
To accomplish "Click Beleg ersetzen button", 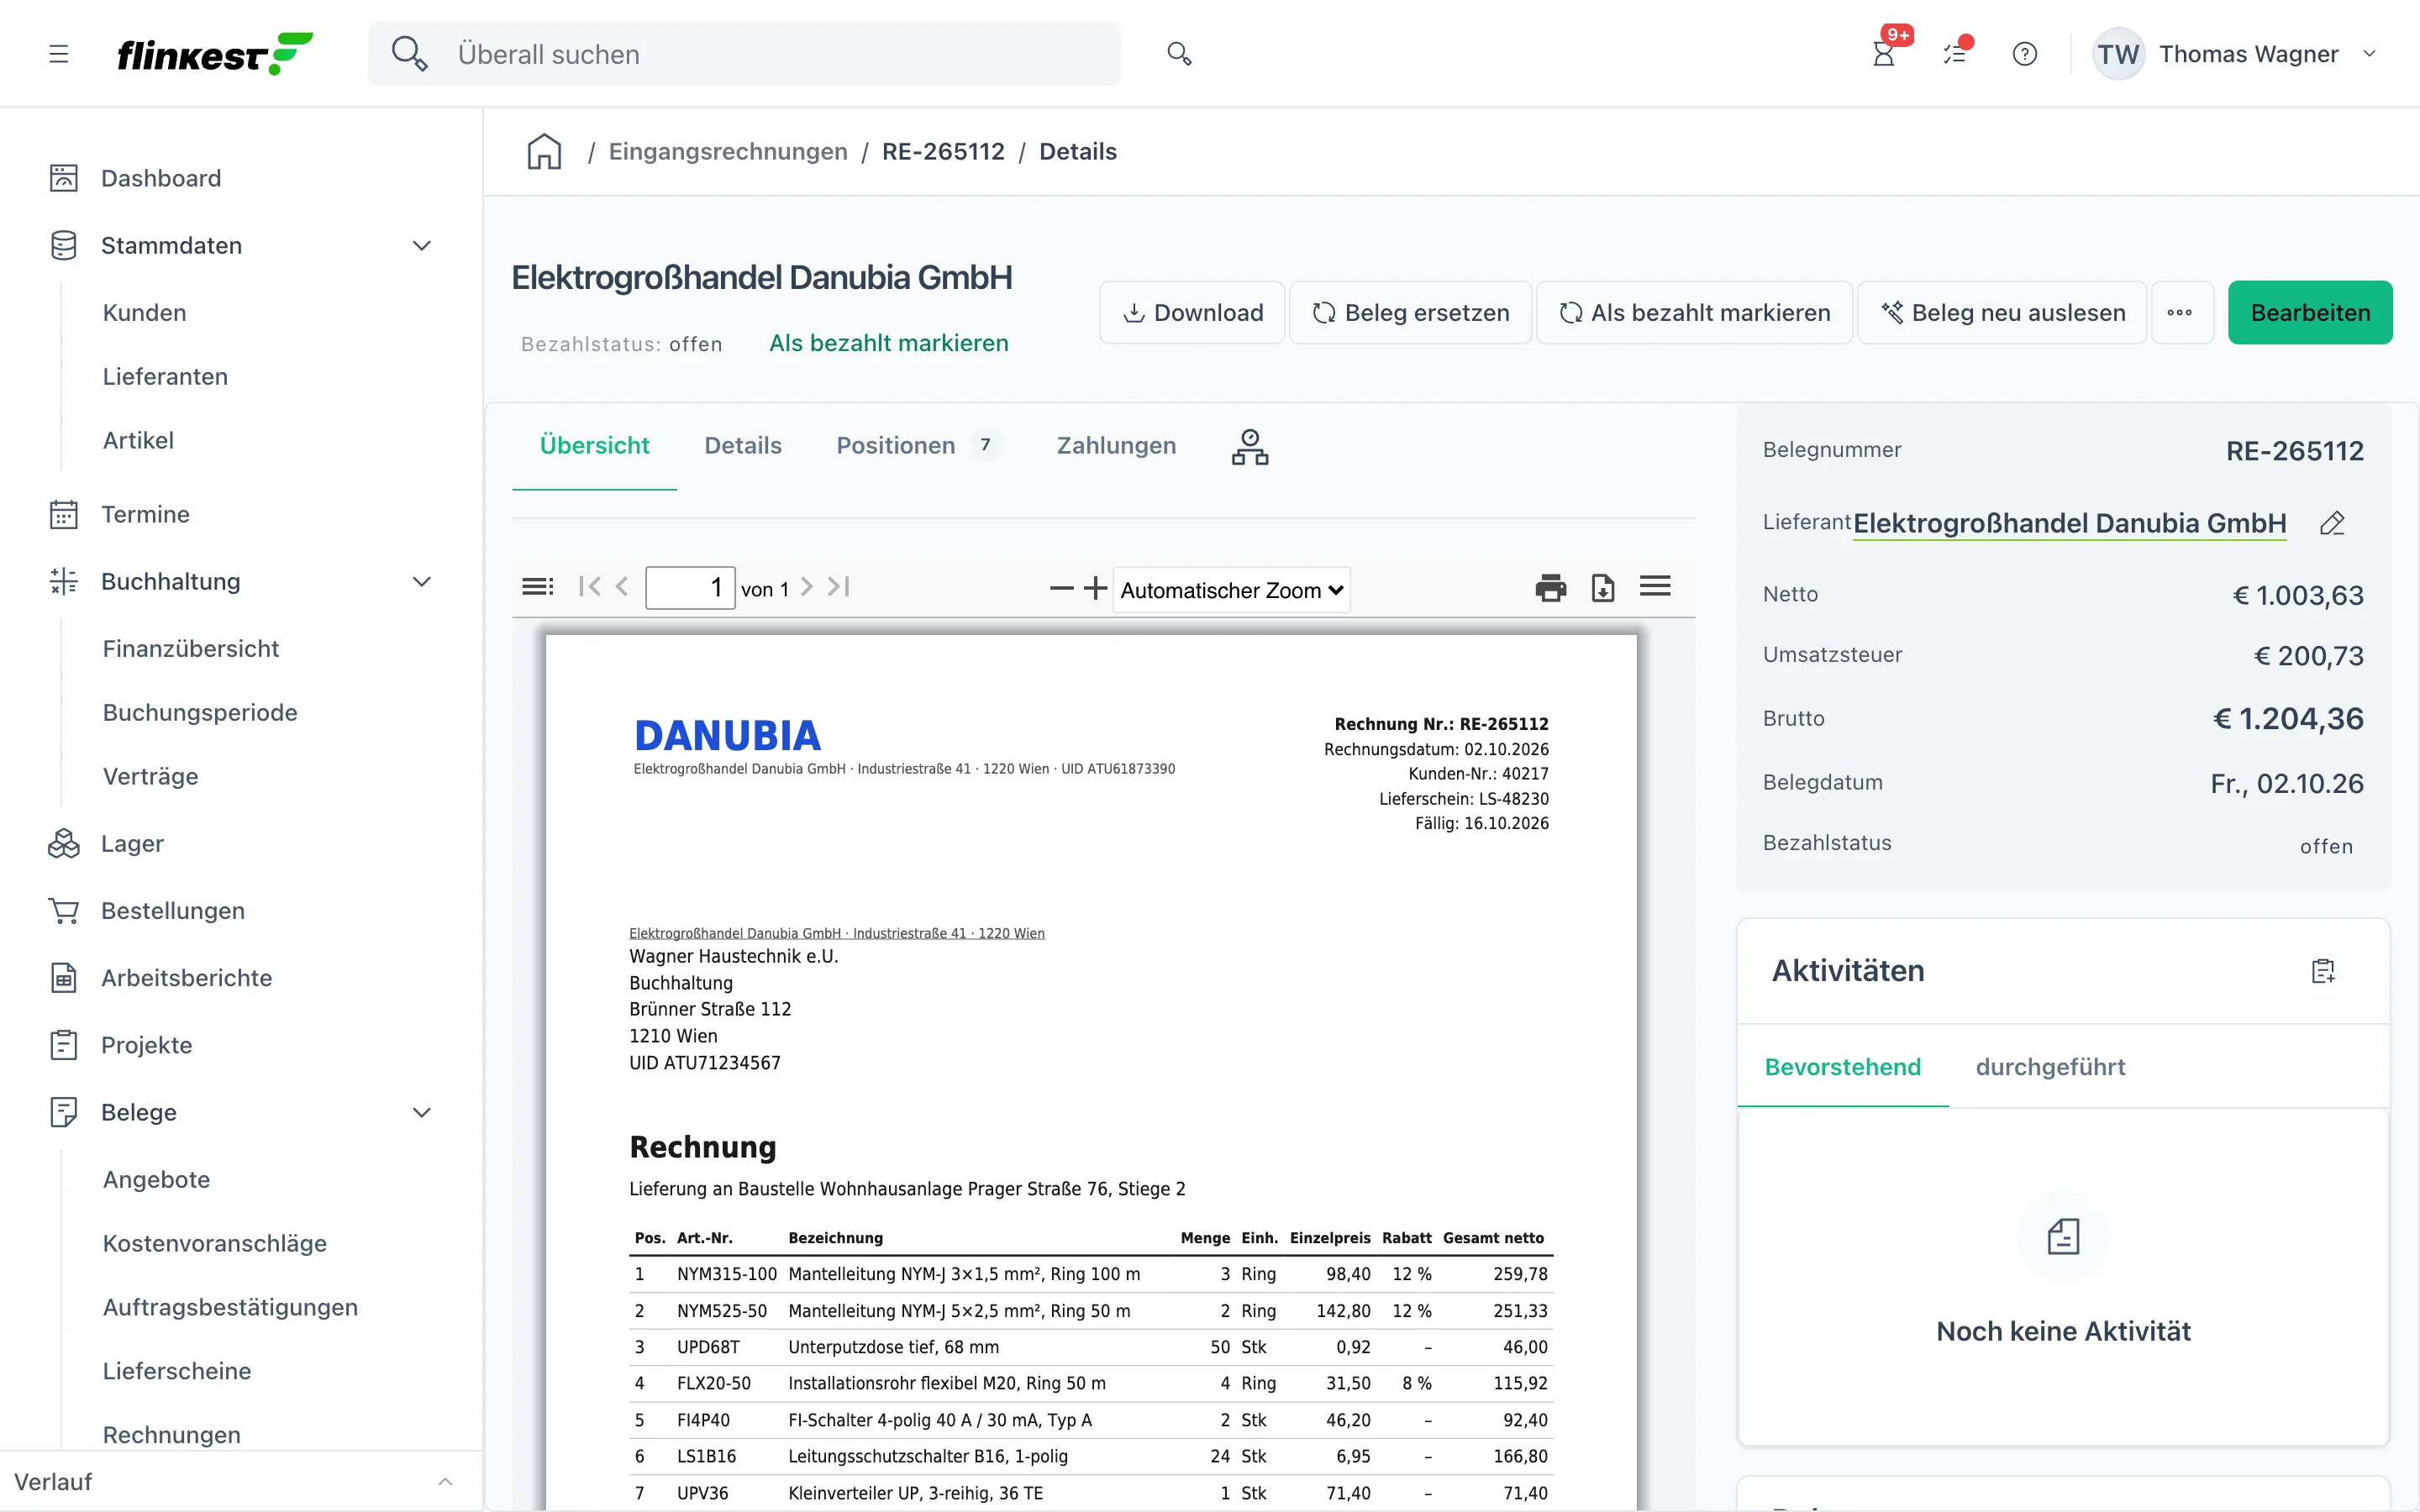I will click(x=1410, y=313).
